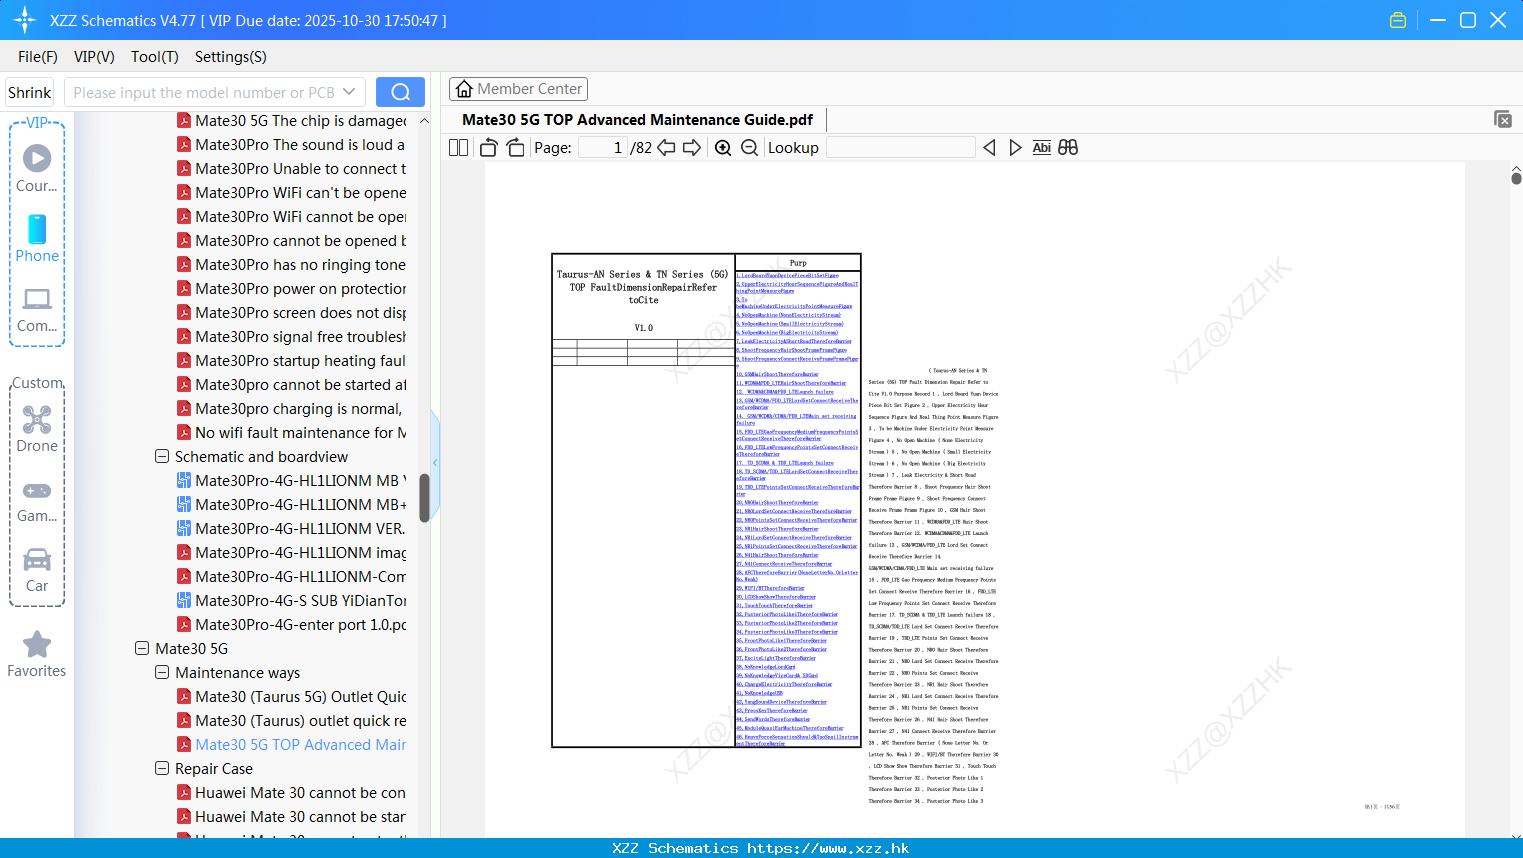The width and height of the screenshot is (1523, 858).
Task: Go to the next PDF page
Action: [692, 147]
